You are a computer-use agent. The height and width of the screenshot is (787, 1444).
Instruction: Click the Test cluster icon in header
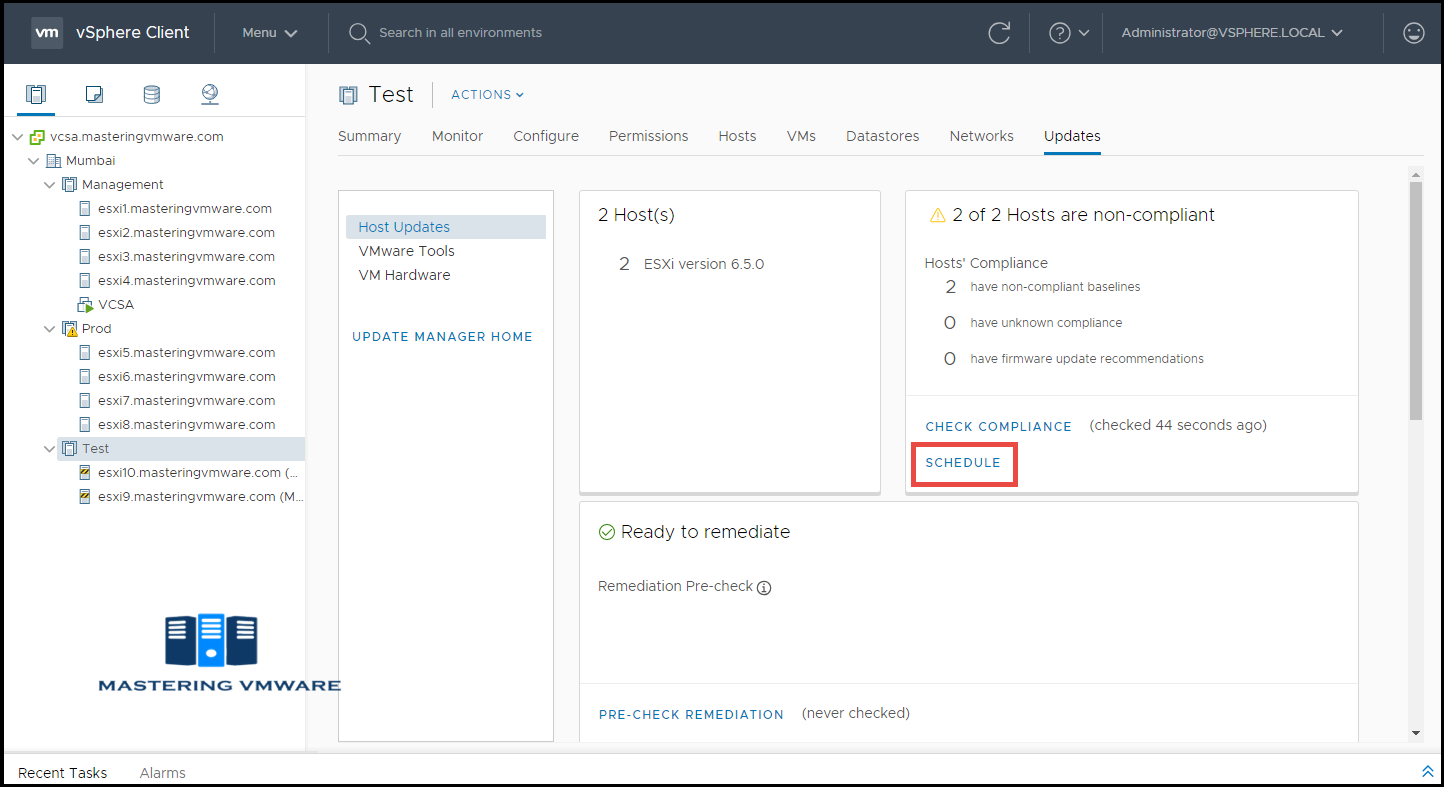click(x=348, y=95)
